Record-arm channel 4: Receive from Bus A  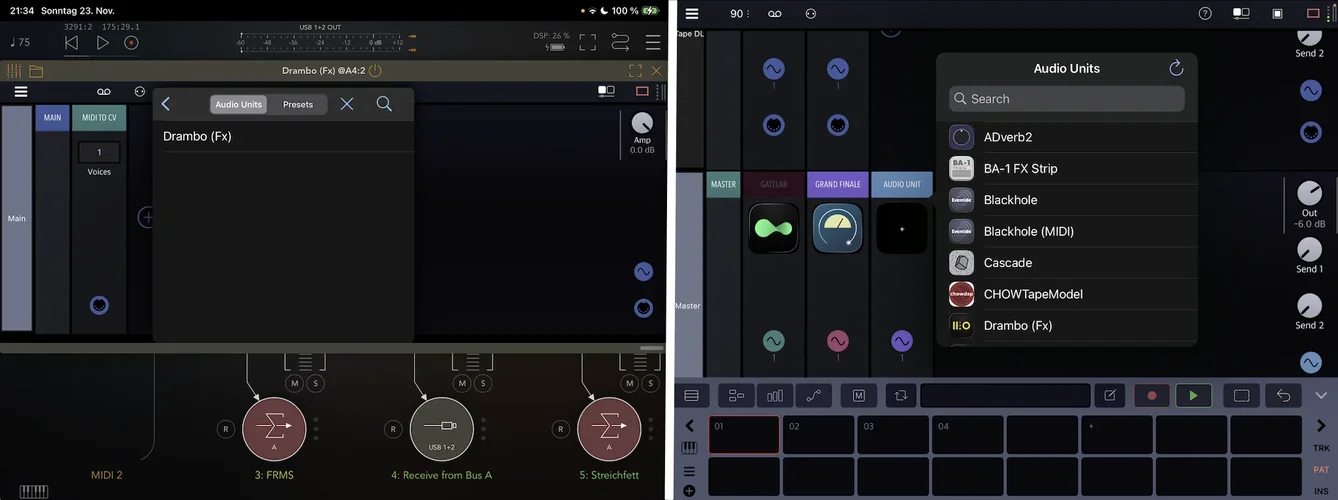(x=393, y=429)
